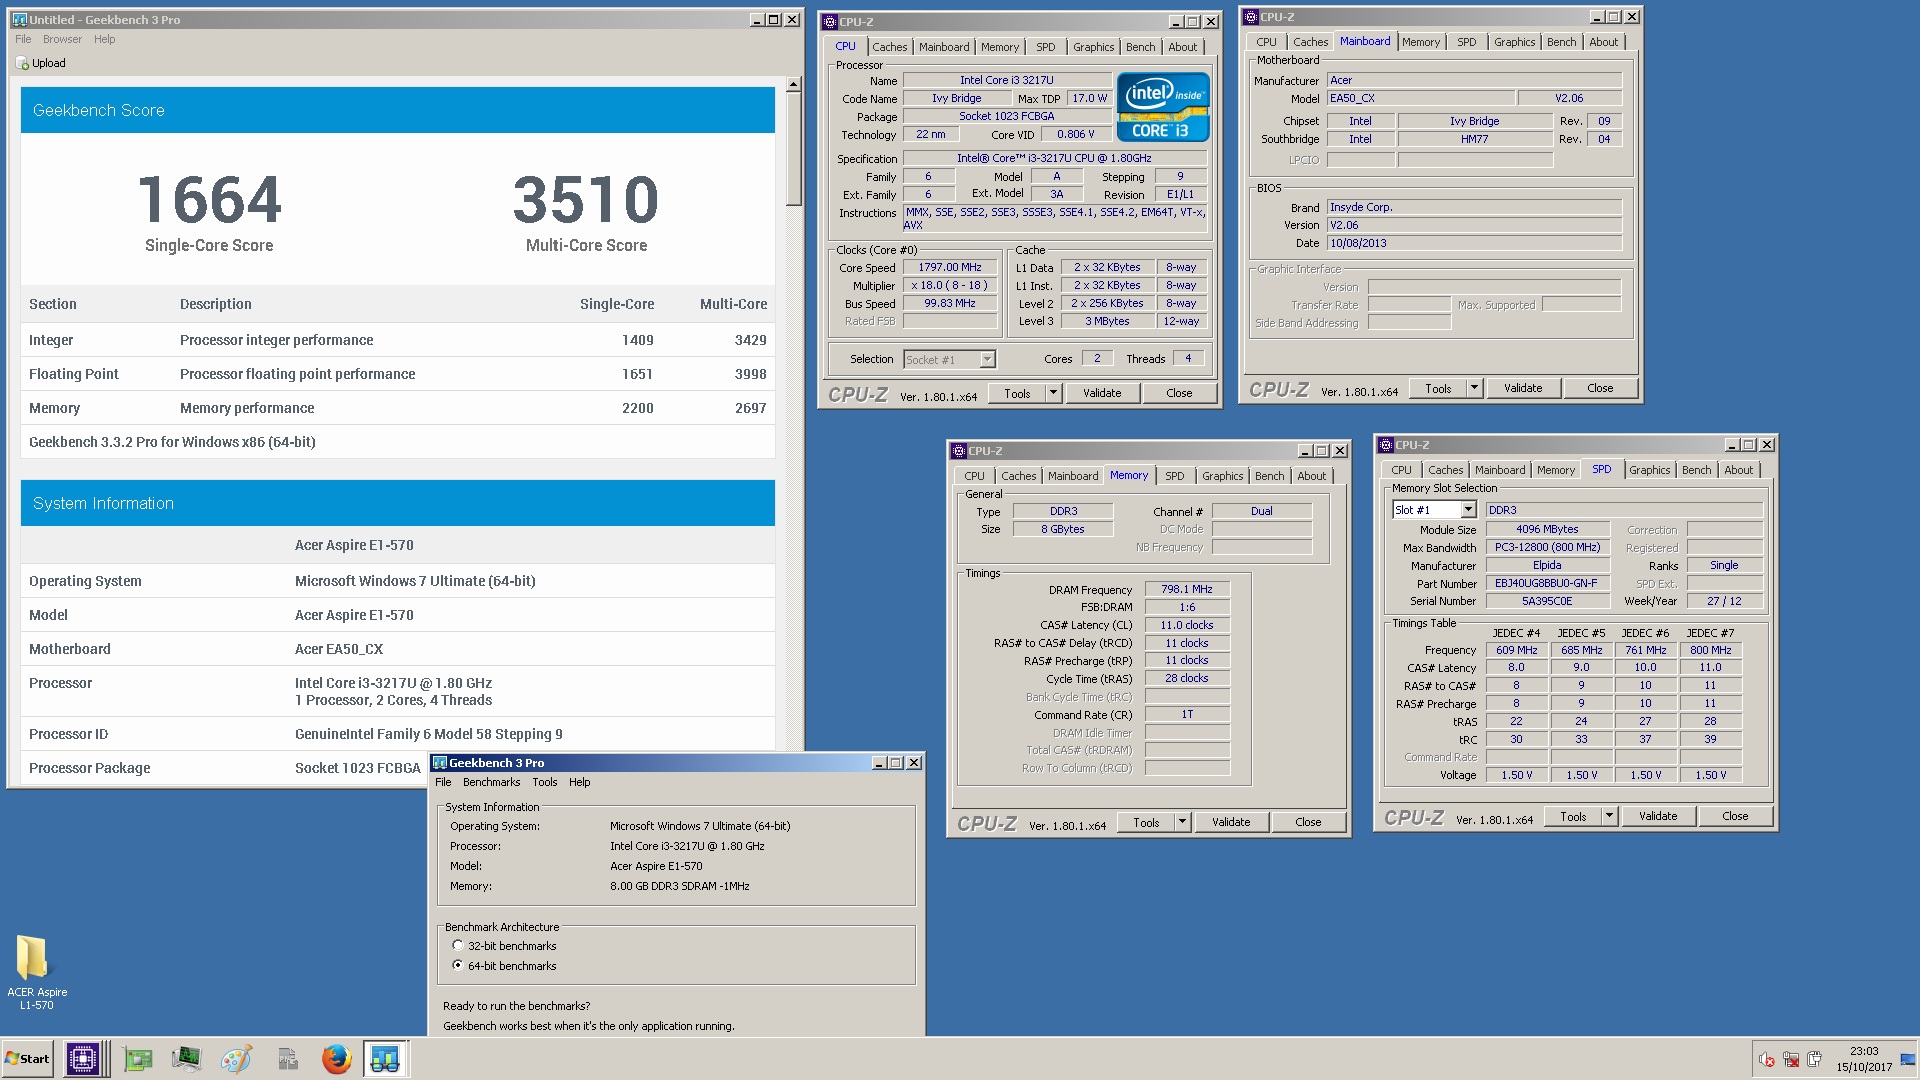Click Validate in CPU-Z CPU window
The height and width of the screenshot is (1080, 1920).
[1102, 394]
